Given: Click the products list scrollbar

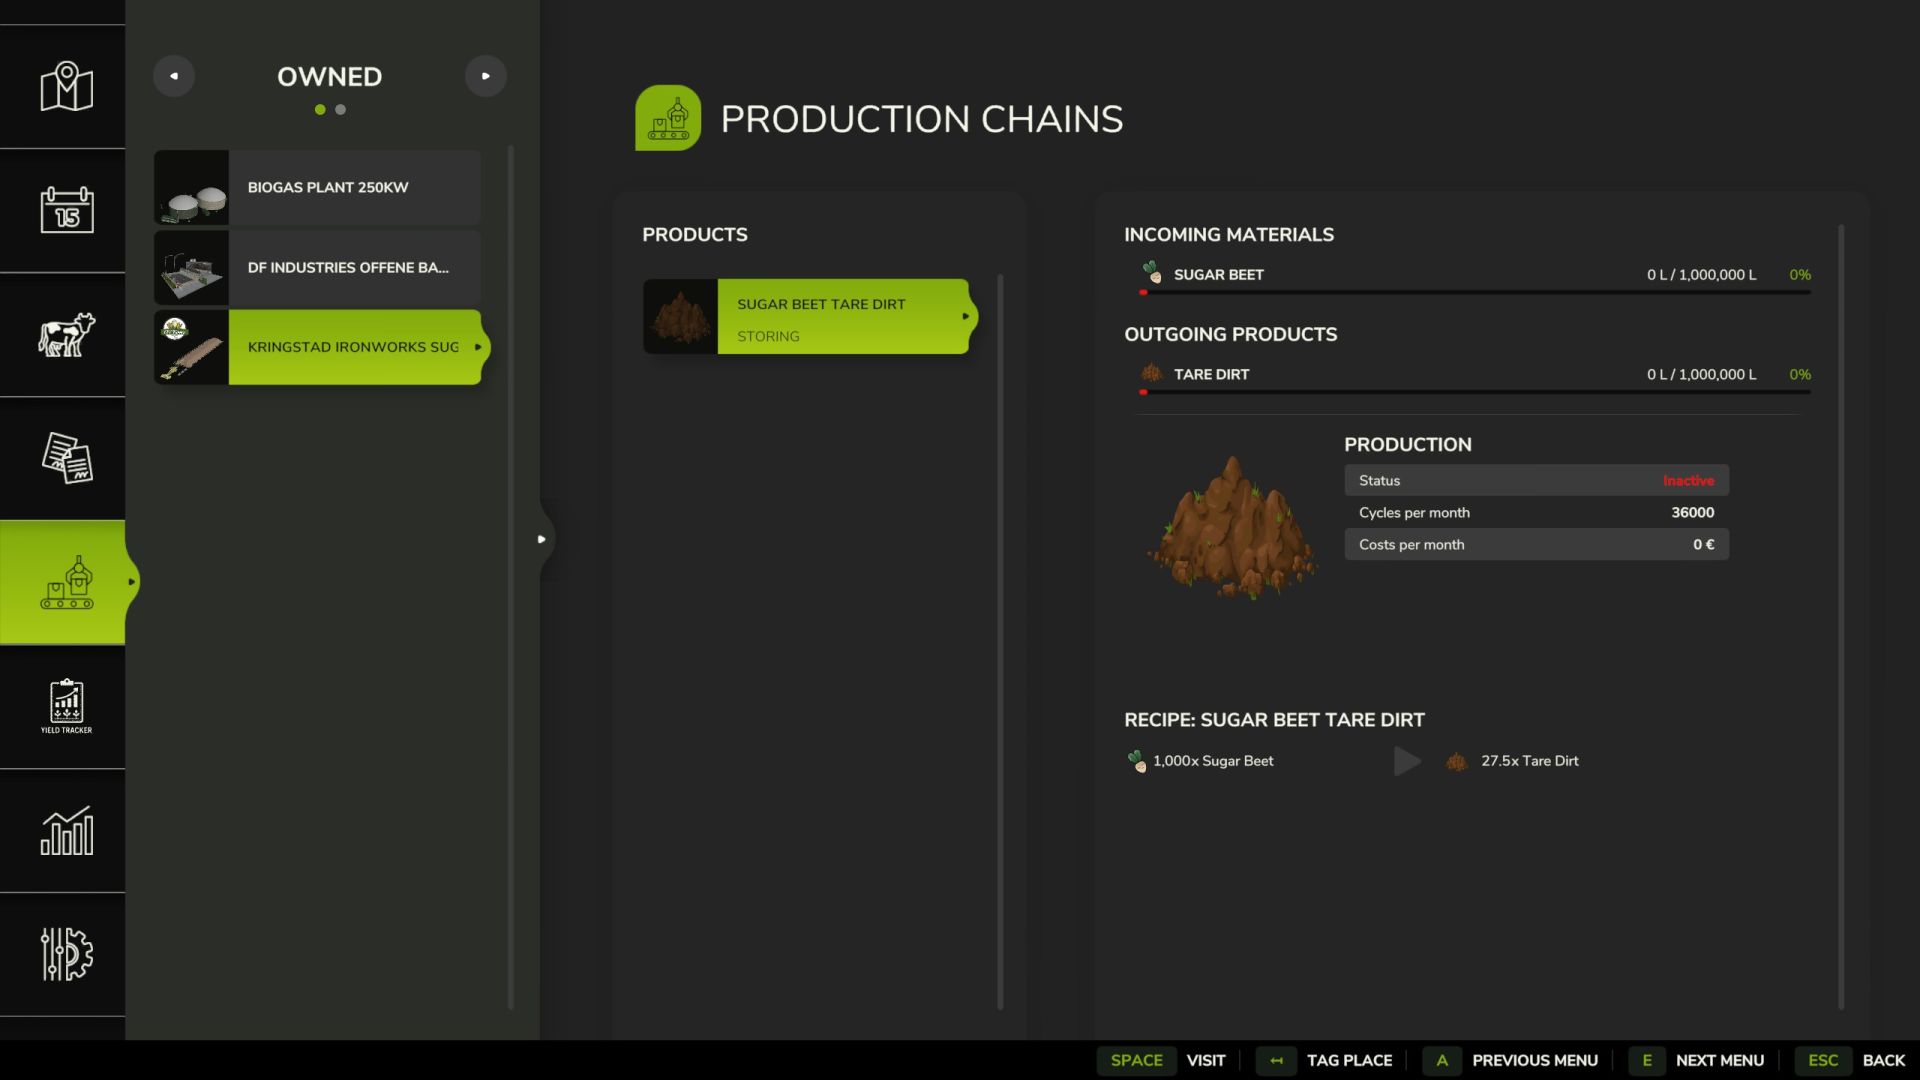Looking at the screenshot, I should 1000,642.
